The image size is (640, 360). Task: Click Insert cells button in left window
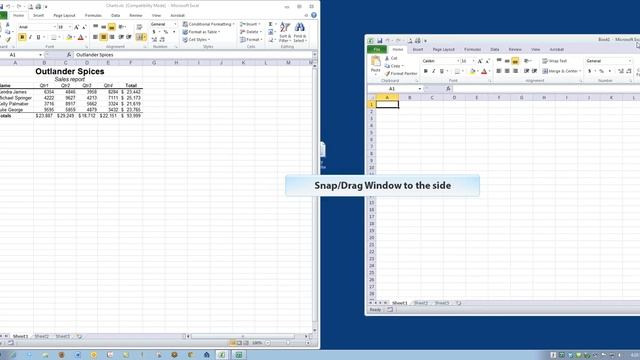click(250, 24)
